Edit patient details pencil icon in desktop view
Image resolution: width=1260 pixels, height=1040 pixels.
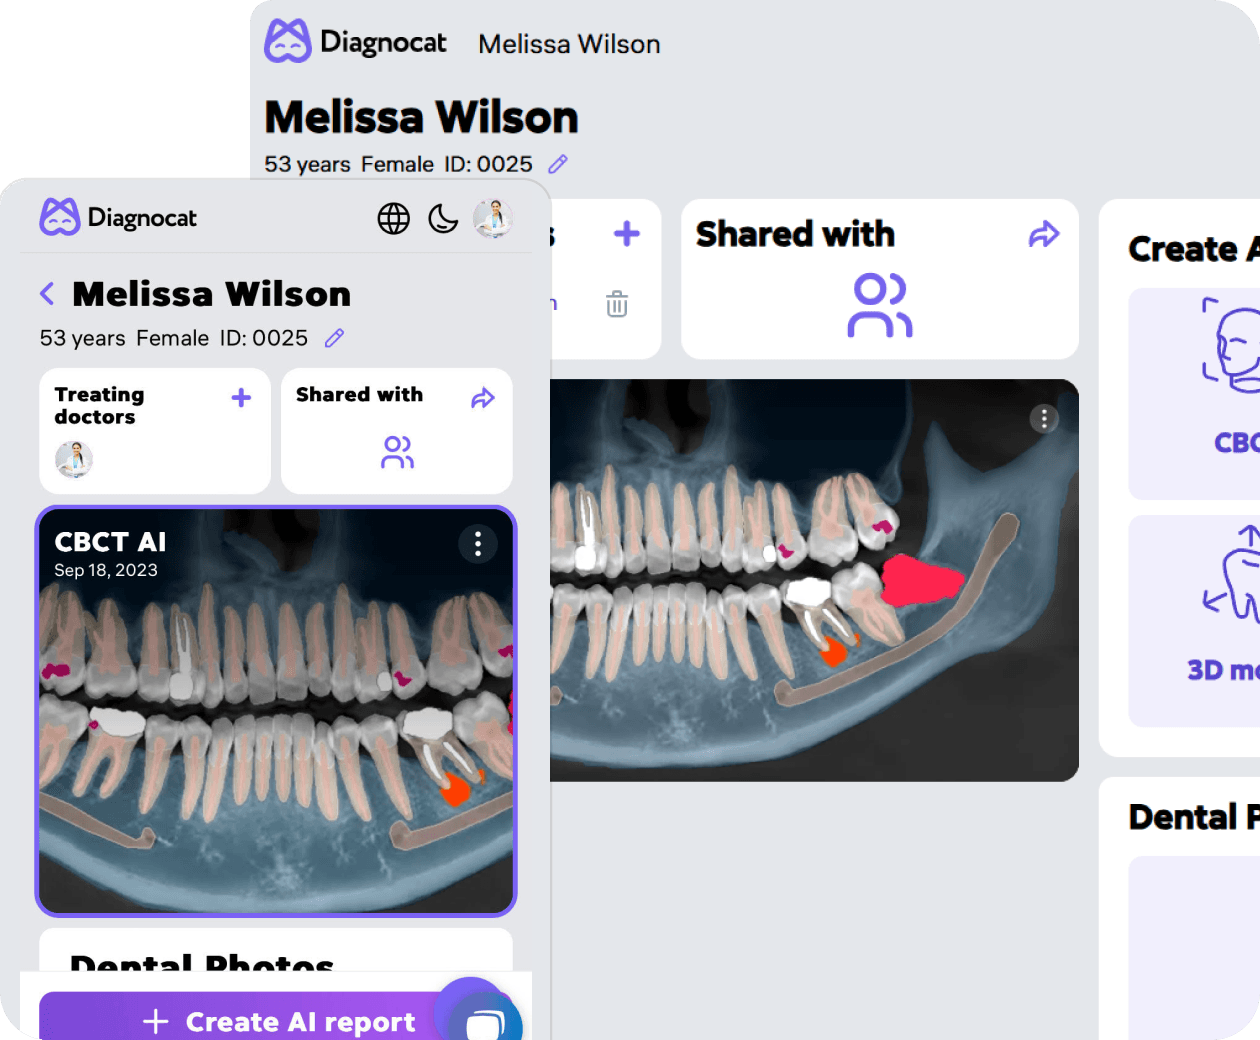[558, 164]
